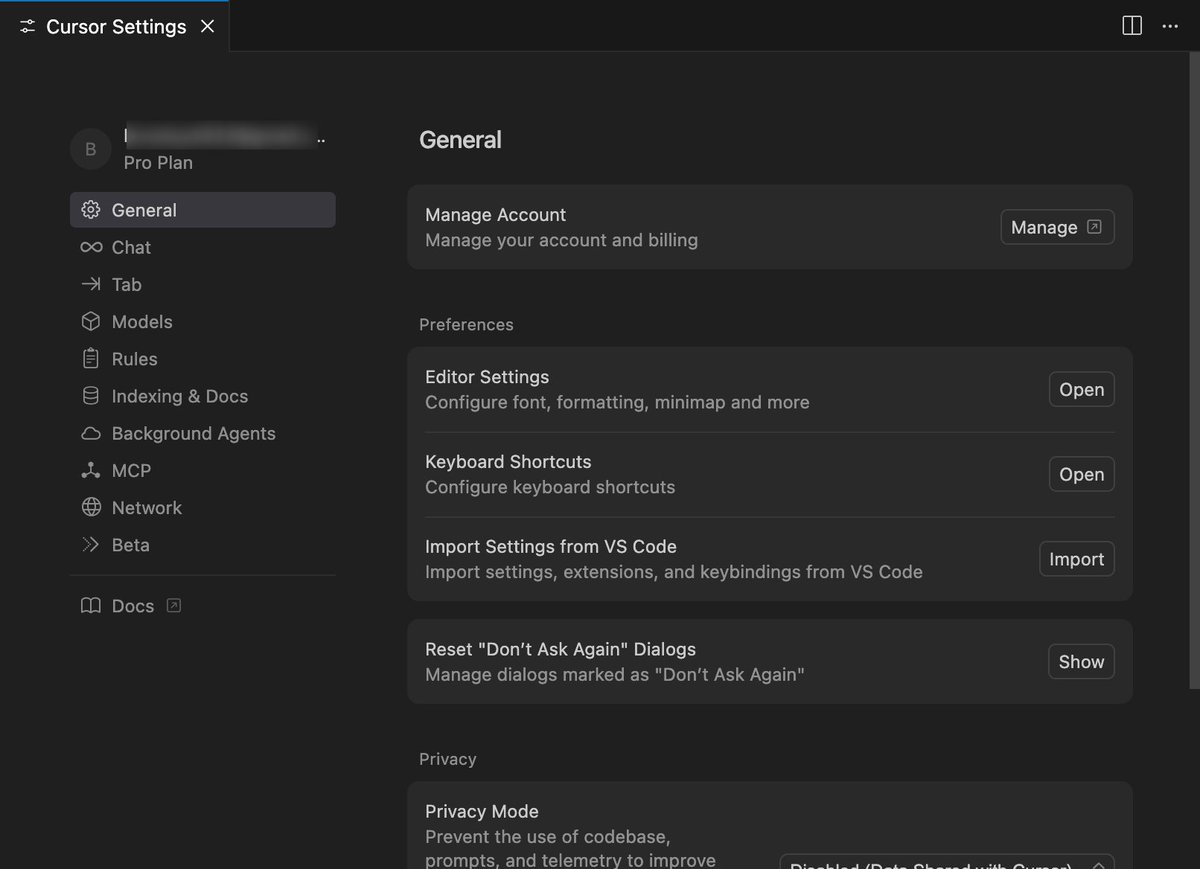The image size is (1200, 869).
Task: Click the Indexing & Docs database icon
Action: (91, 396)
